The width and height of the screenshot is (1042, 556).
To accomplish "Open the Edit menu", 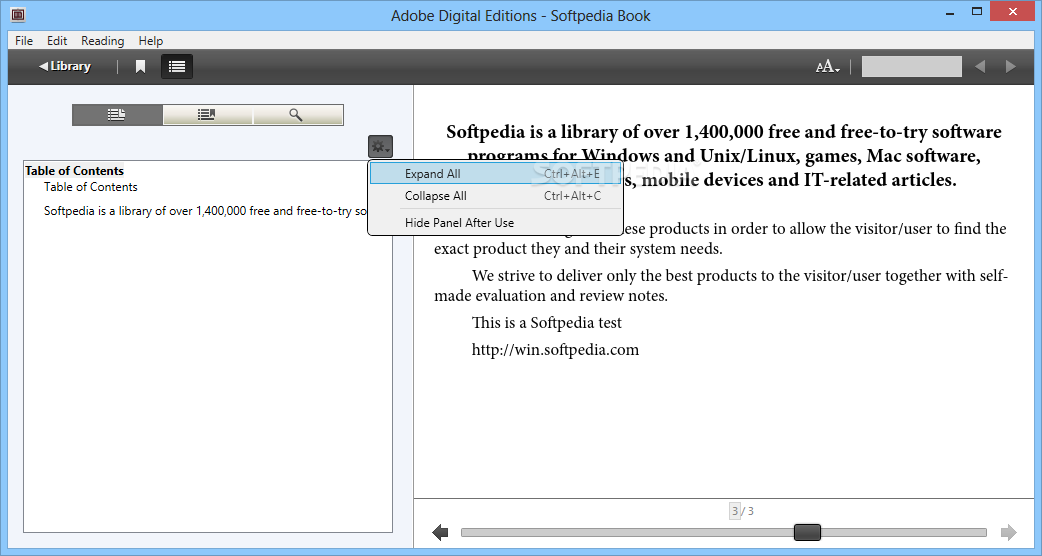I will pyautogui.click(x=56, y=41).
